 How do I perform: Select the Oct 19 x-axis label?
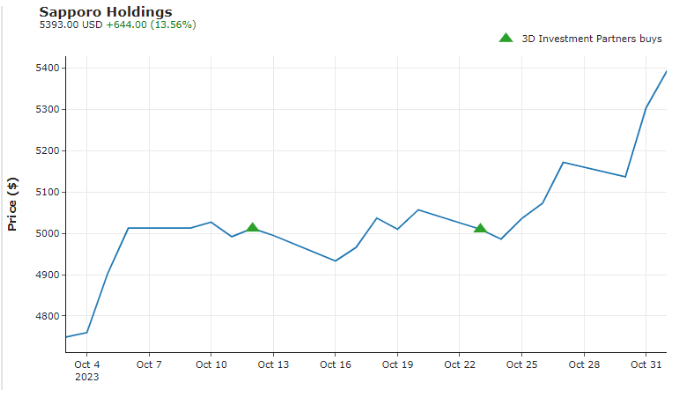point(397,365)
